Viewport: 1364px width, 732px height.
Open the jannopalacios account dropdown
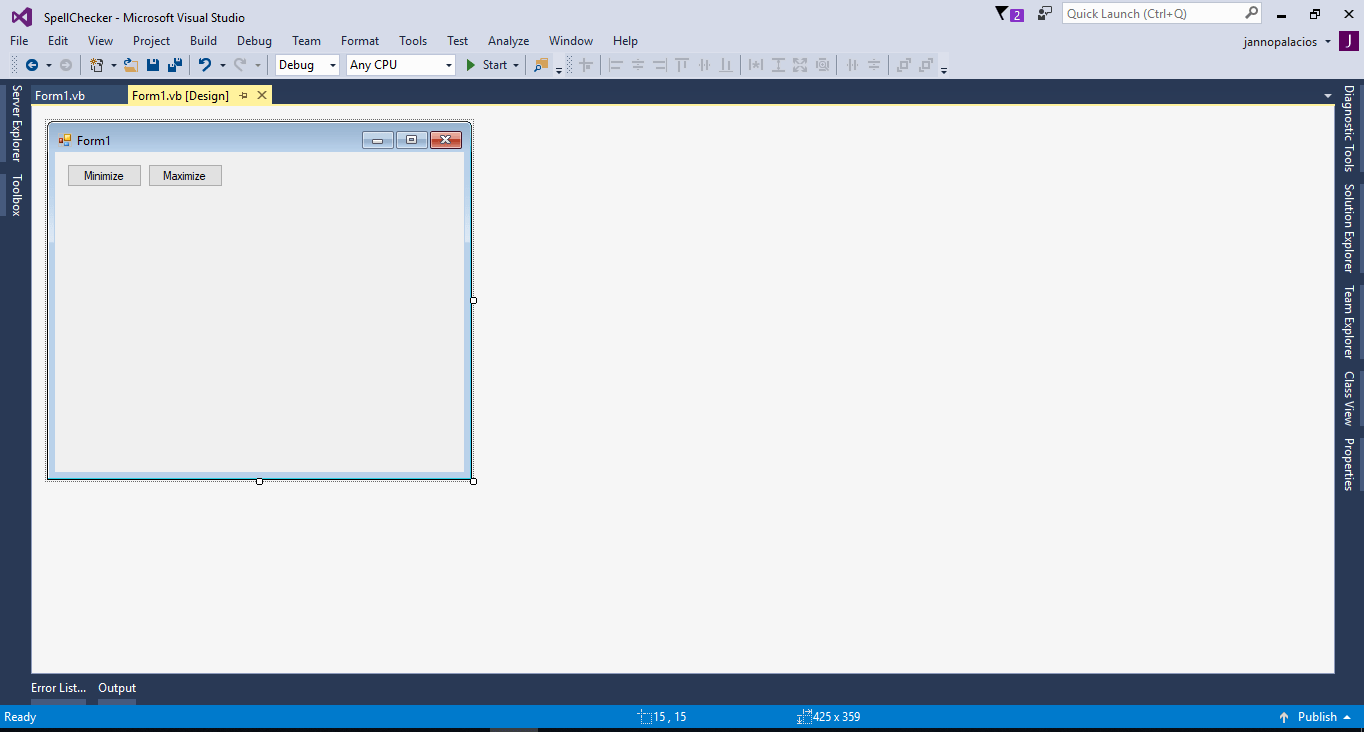coord(1328,42)
